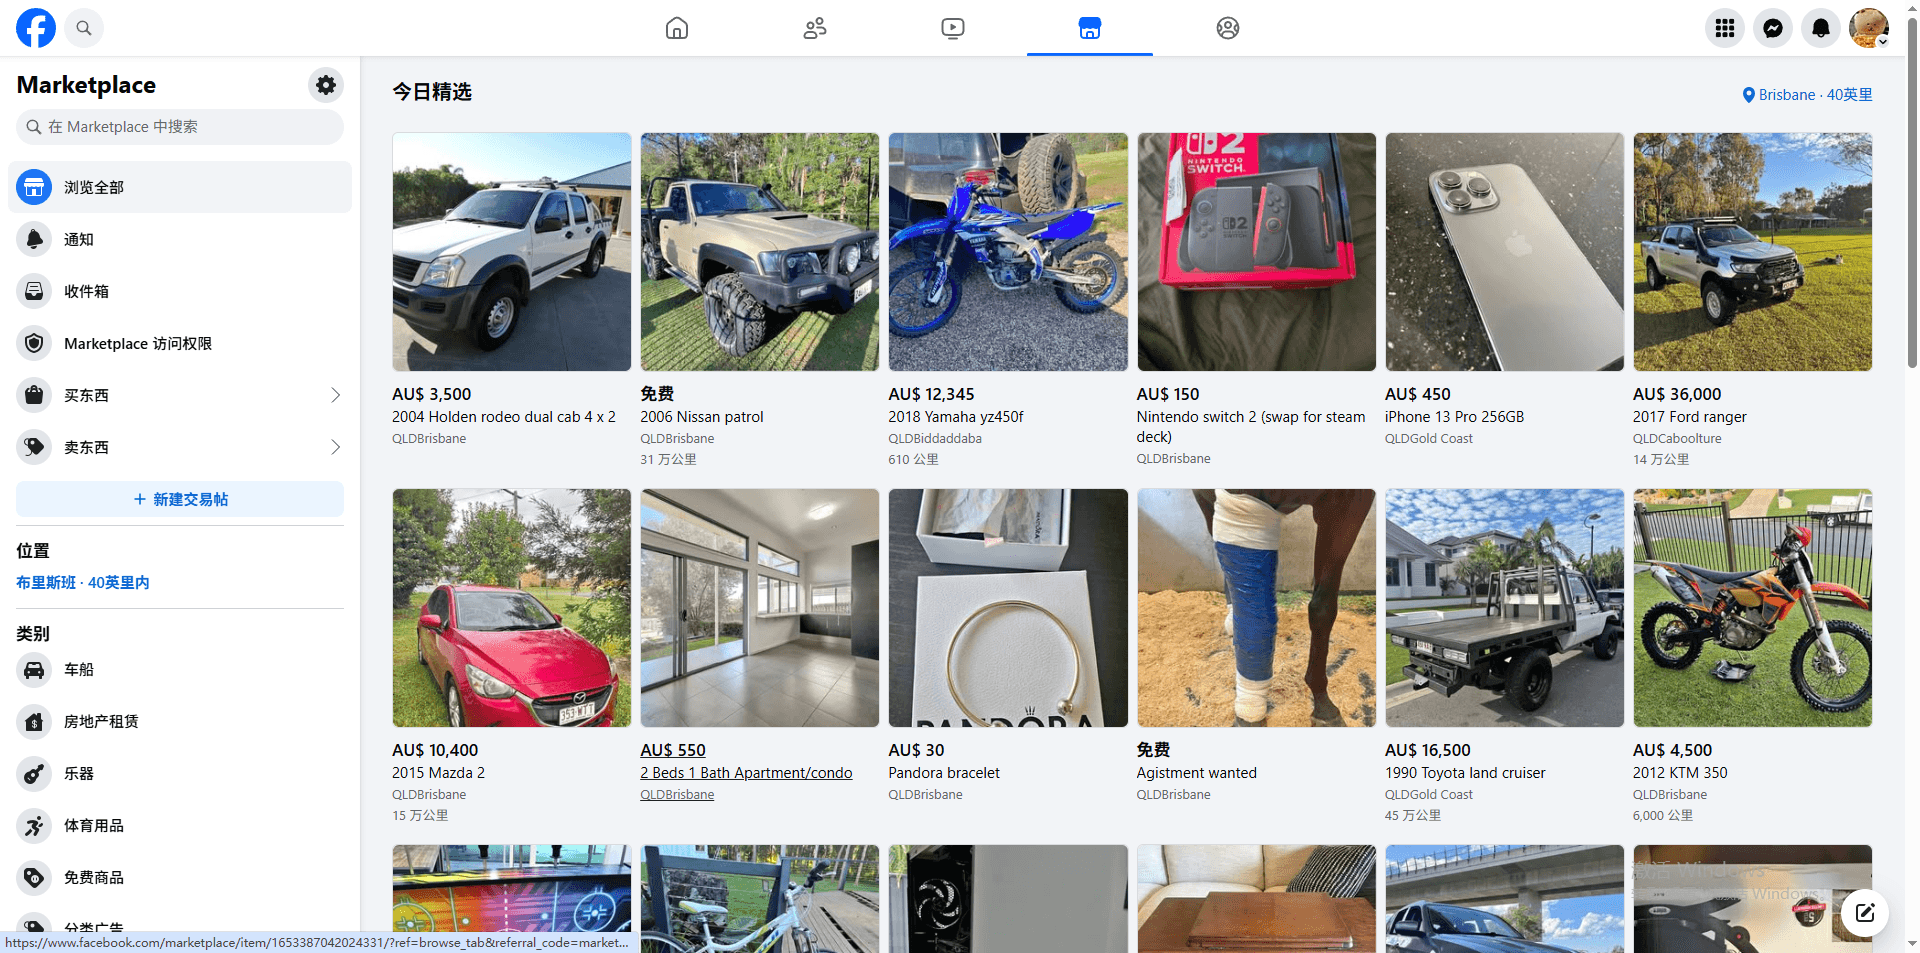Click the storefront icon beside 浏览全部

(x=34, y=187)
